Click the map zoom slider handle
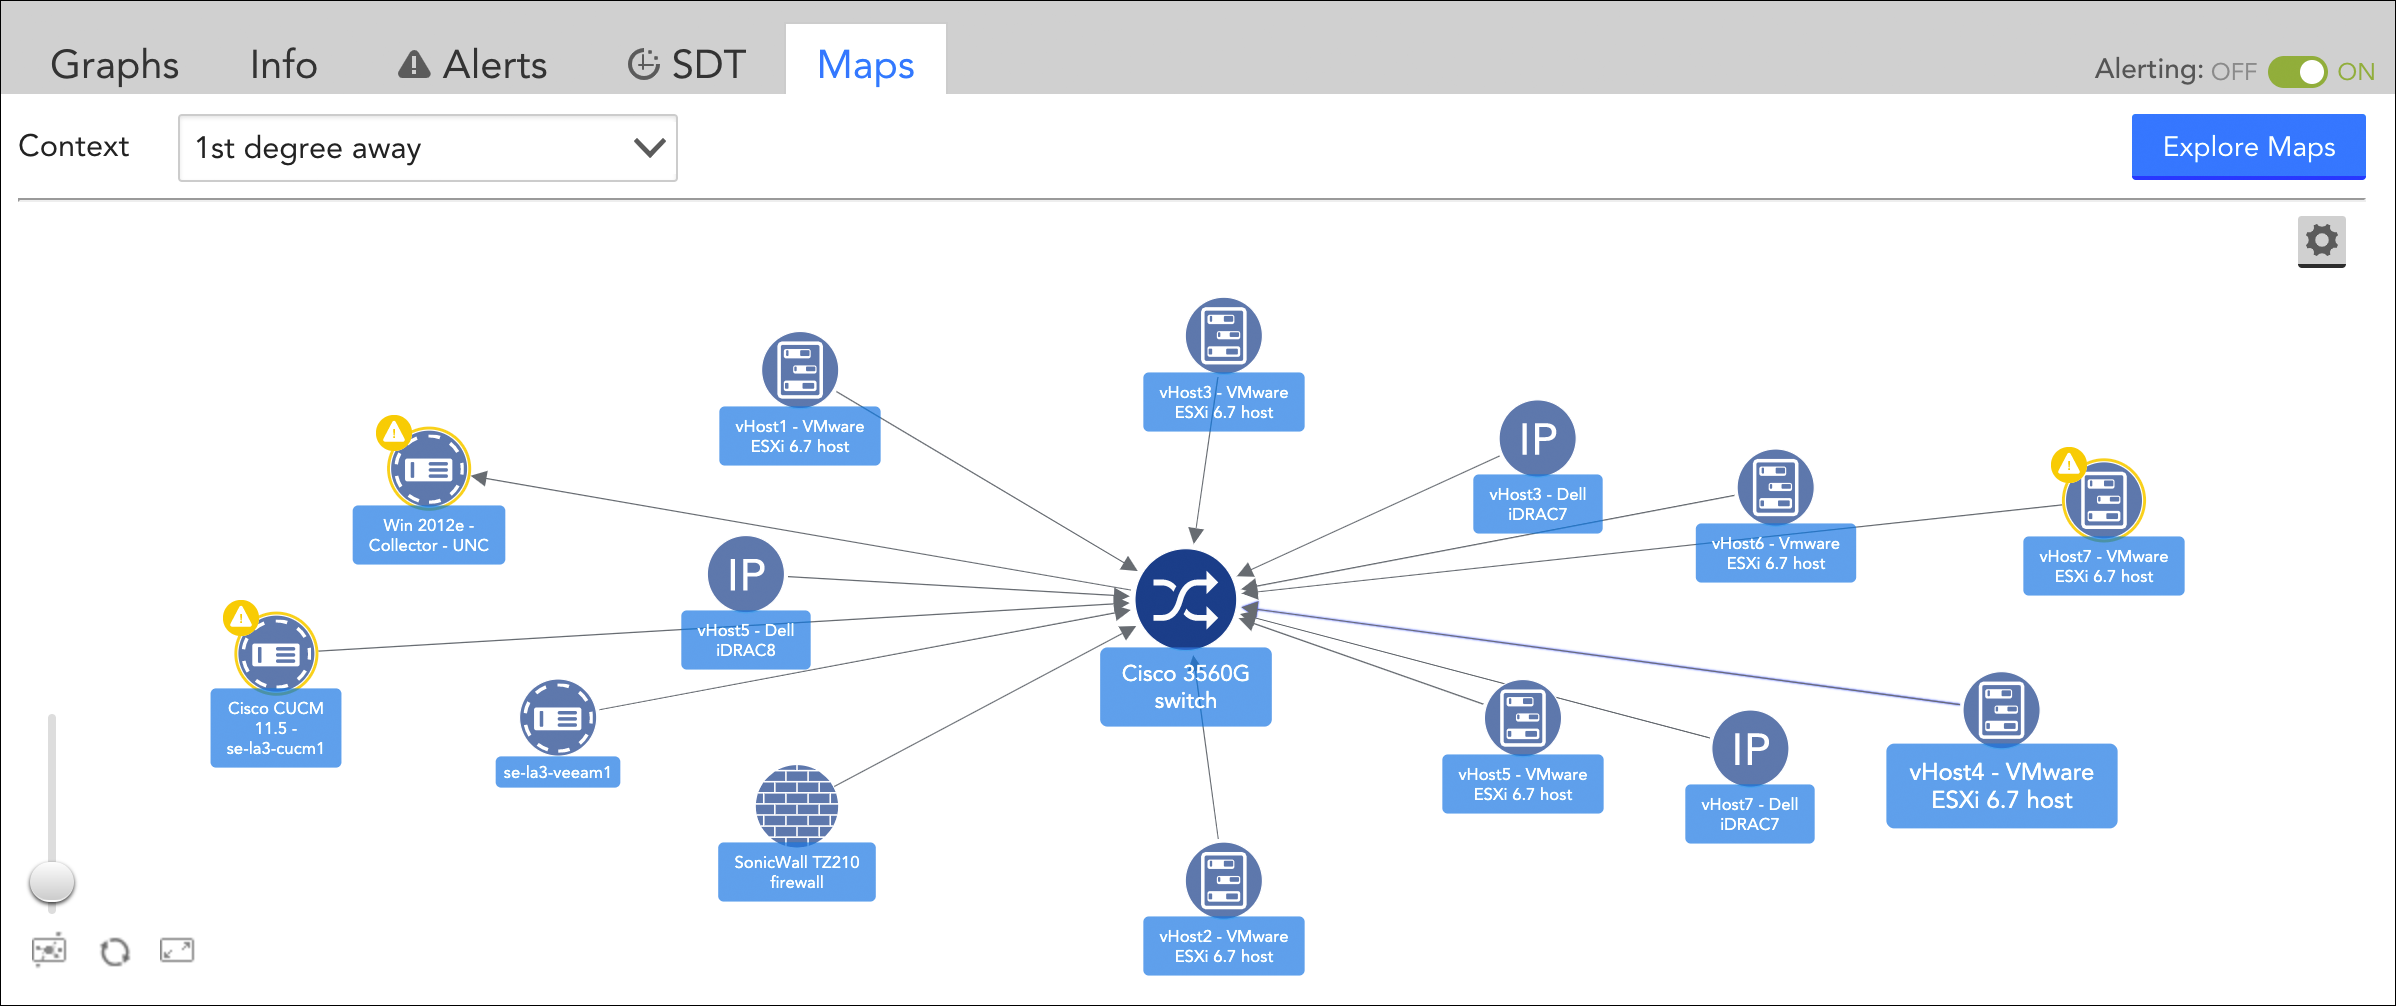 point(52,882)
